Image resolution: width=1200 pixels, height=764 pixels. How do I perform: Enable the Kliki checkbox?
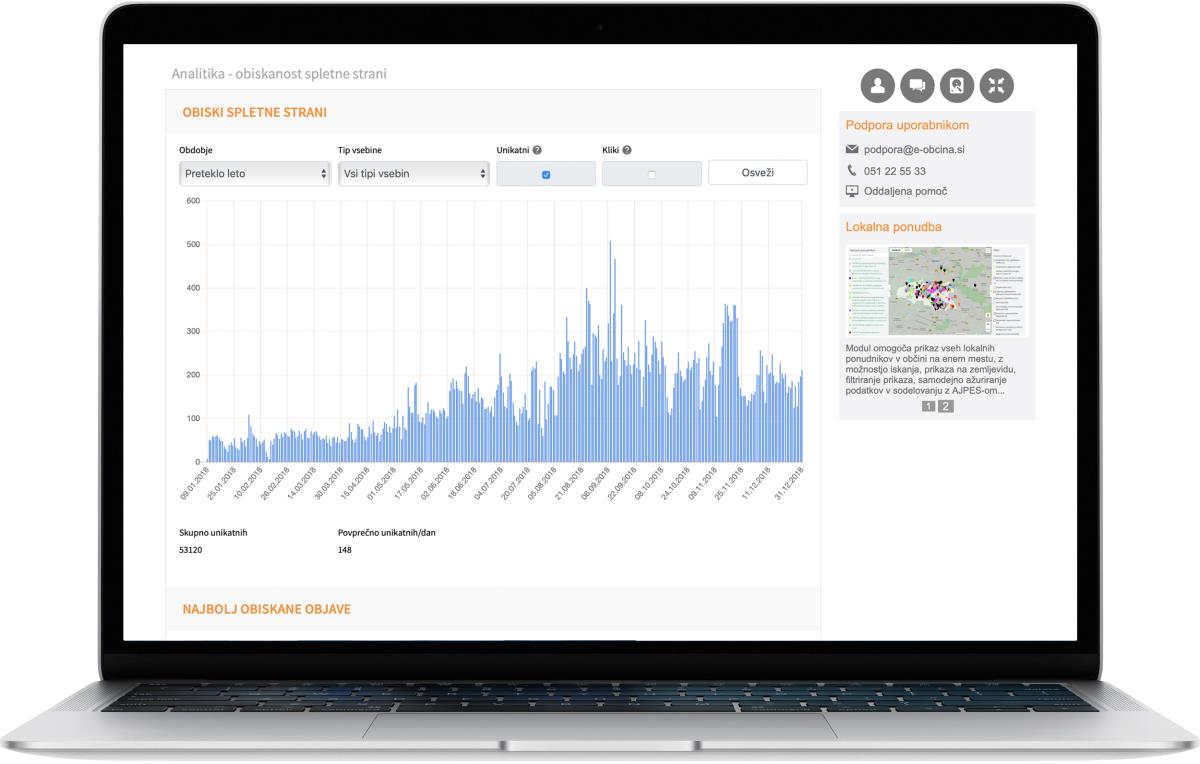tap(652, 174)
